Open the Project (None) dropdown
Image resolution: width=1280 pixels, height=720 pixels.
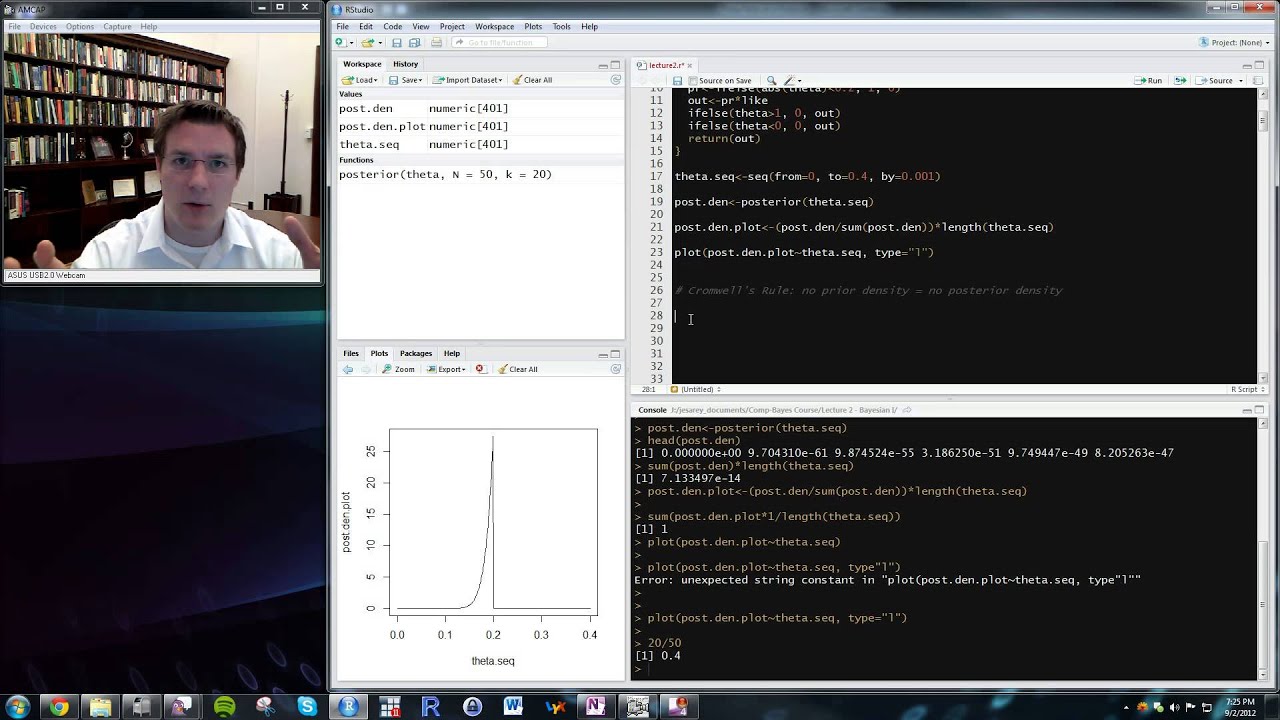pos(1235,42)
